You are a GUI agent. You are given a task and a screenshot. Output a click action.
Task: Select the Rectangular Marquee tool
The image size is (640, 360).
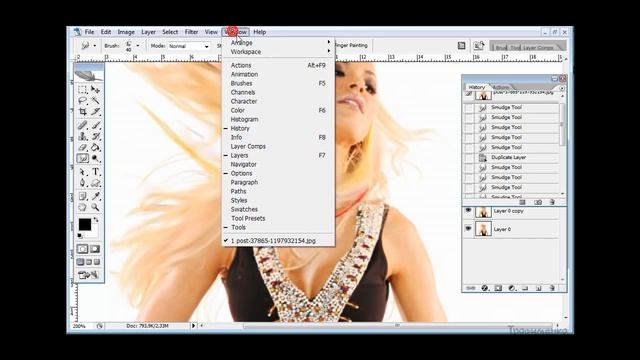pos(82,89)
